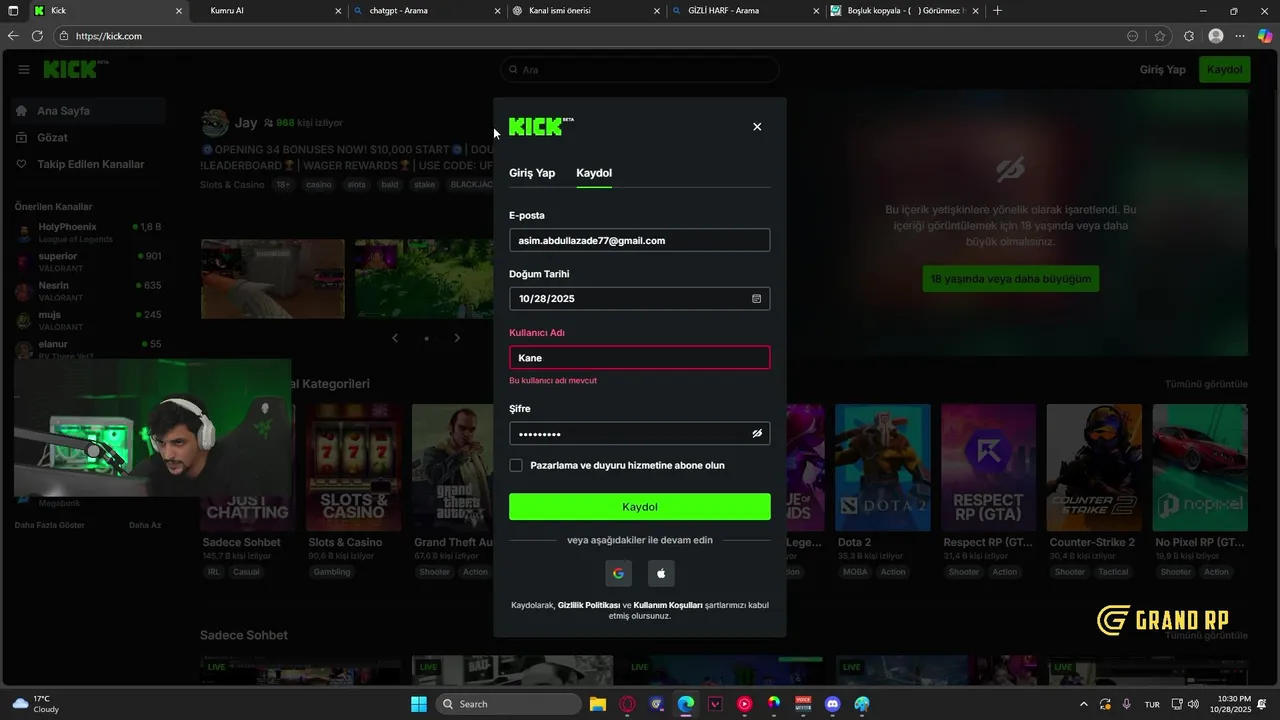Focus the Kullanıcı Adı field containing Kane
This screenshot has height=720, width=1280.
640,358
